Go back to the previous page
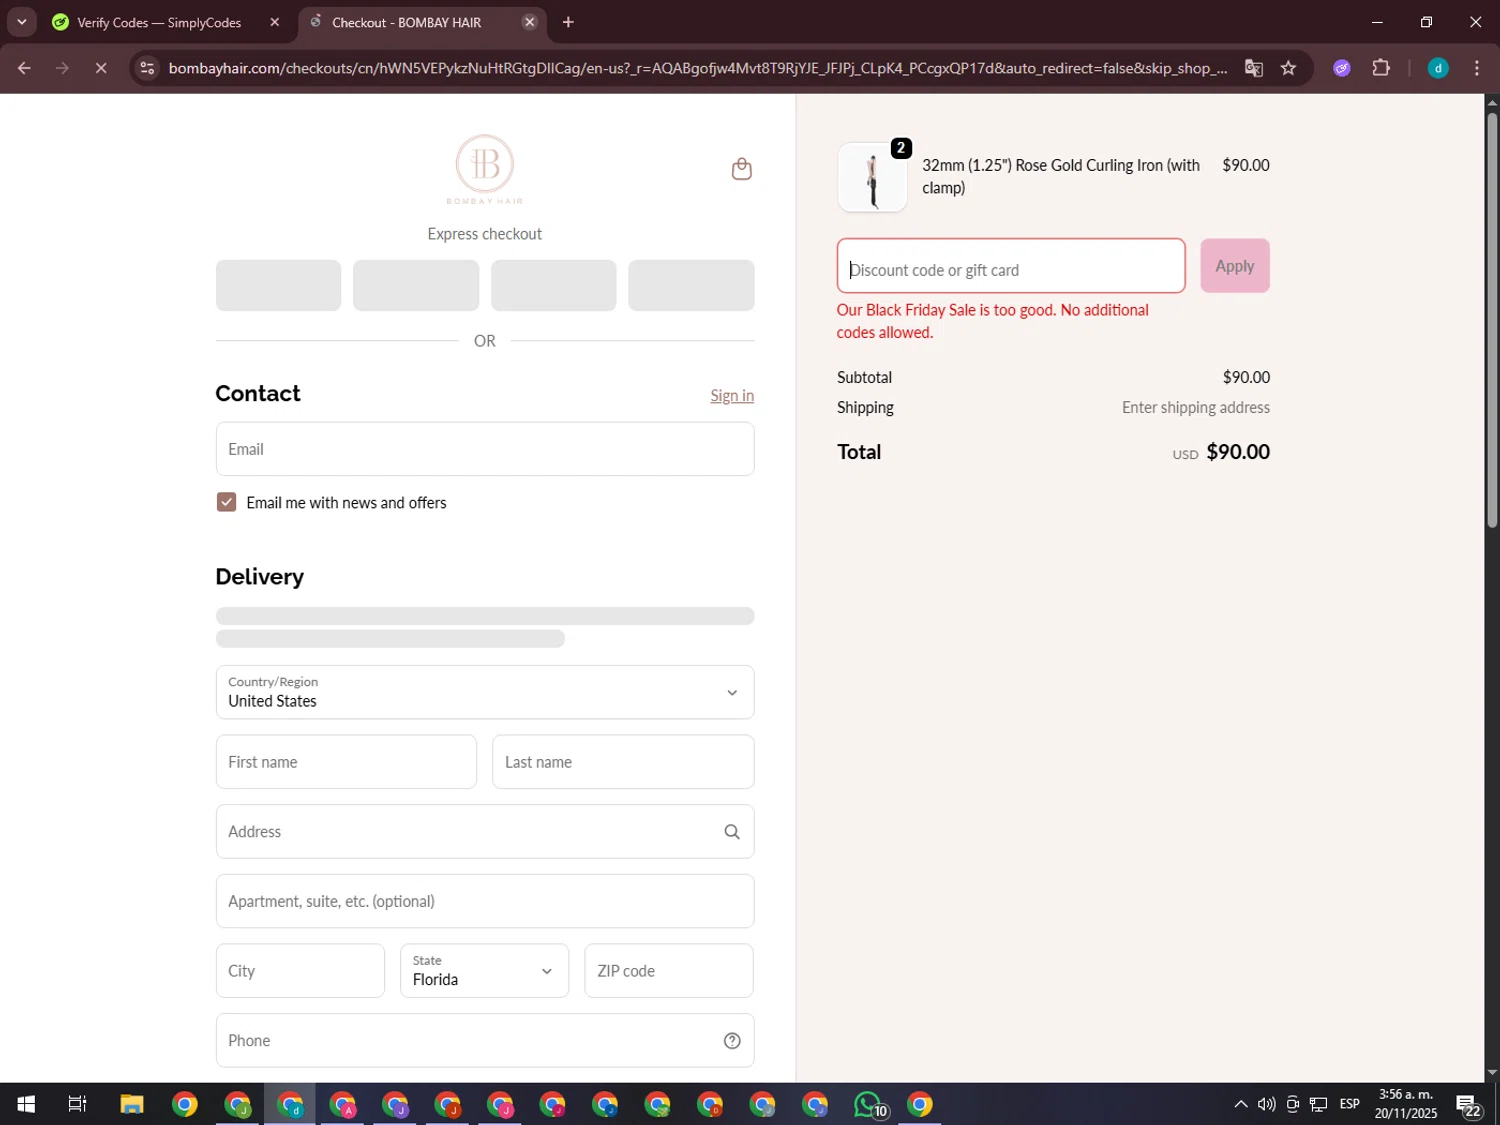1500x1125 pixels. tap(24, 68)
